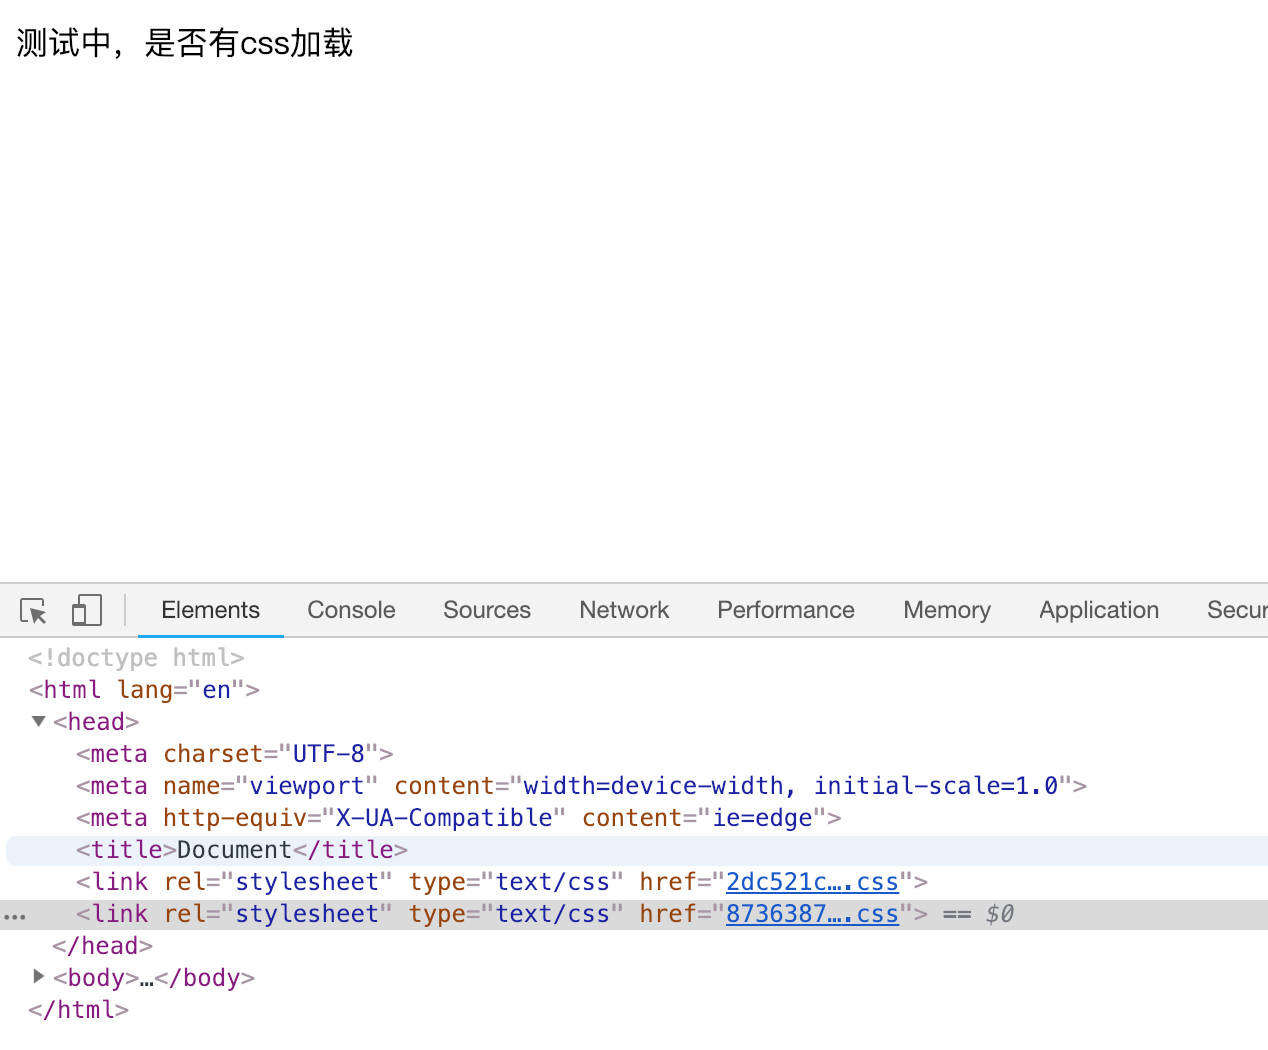The image size is (1268, 1050).
Task: Open the Application tab
Action: coord(1099,610)
